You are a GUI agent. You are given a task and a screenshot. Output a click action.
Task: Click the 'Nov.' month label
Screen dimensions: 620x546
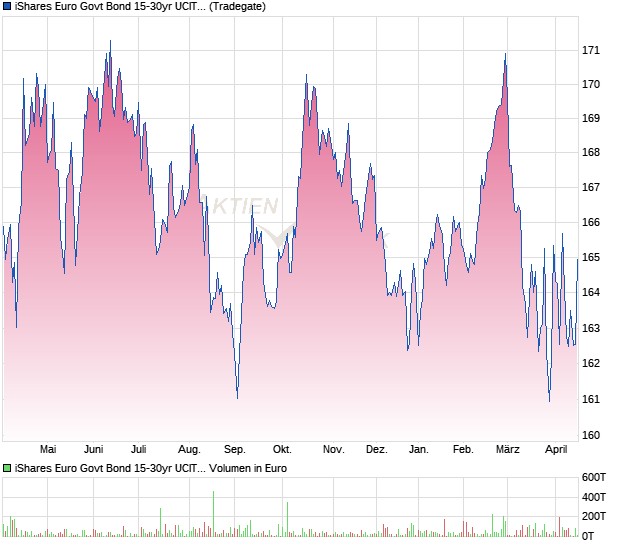(x=334, y=450)
